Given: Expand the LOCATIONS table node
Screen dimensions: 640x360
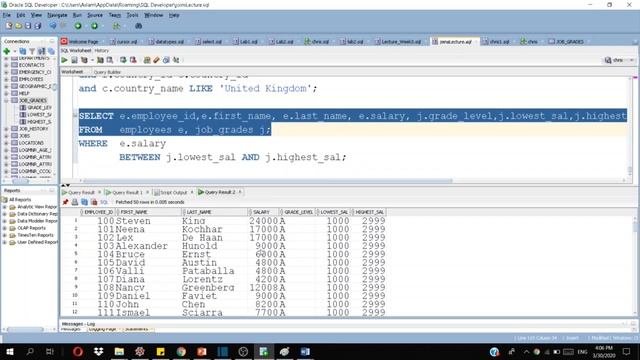Looking at the screenshot, I should 6,143.
